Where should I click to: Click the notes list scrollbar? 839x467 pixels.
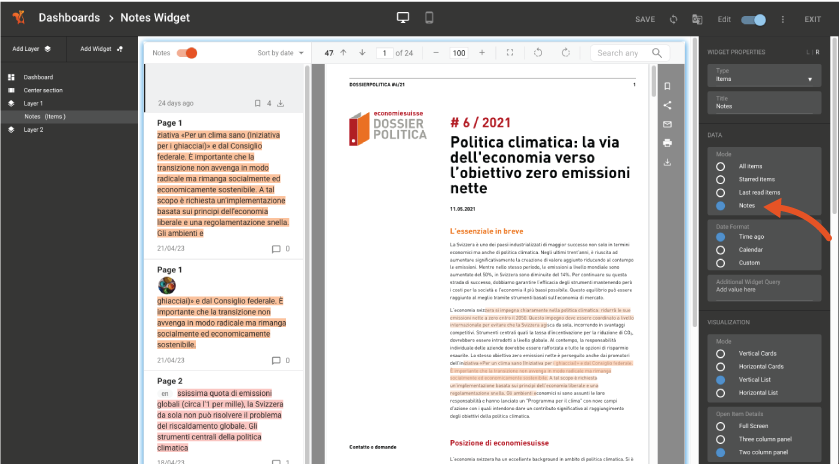[307, 264]
